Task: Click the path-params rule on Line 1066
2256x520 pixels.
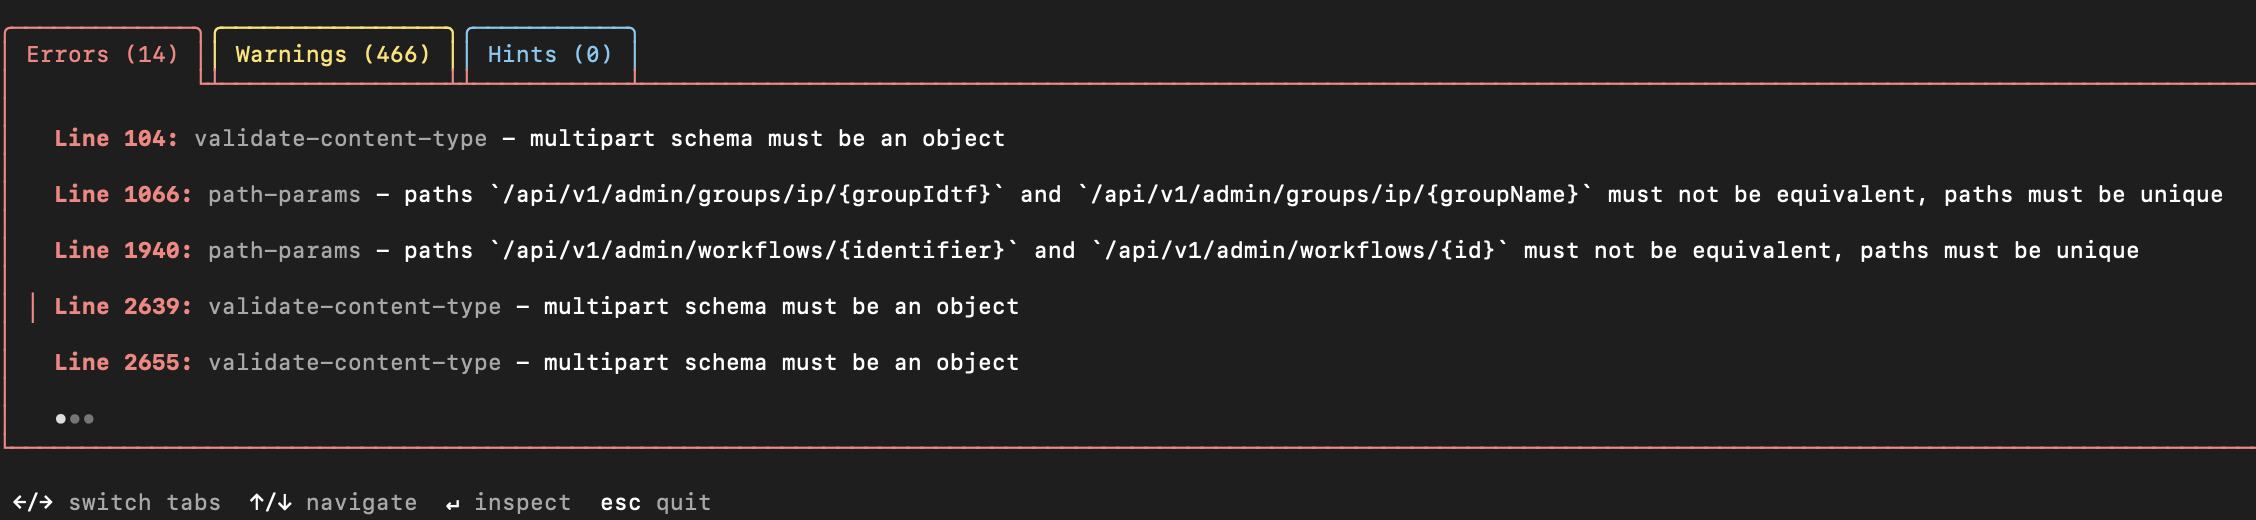Action: click(284, 195)
